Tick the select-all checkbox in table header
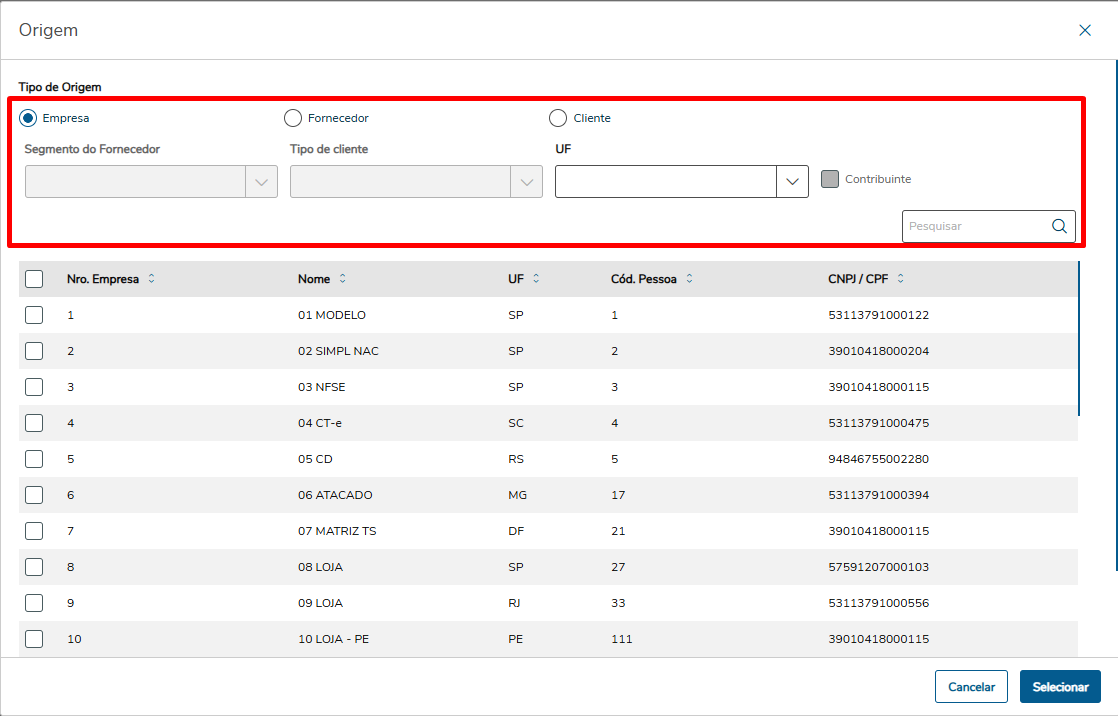This screenshot has height=716, width=1118. click(x=34, y=279)
